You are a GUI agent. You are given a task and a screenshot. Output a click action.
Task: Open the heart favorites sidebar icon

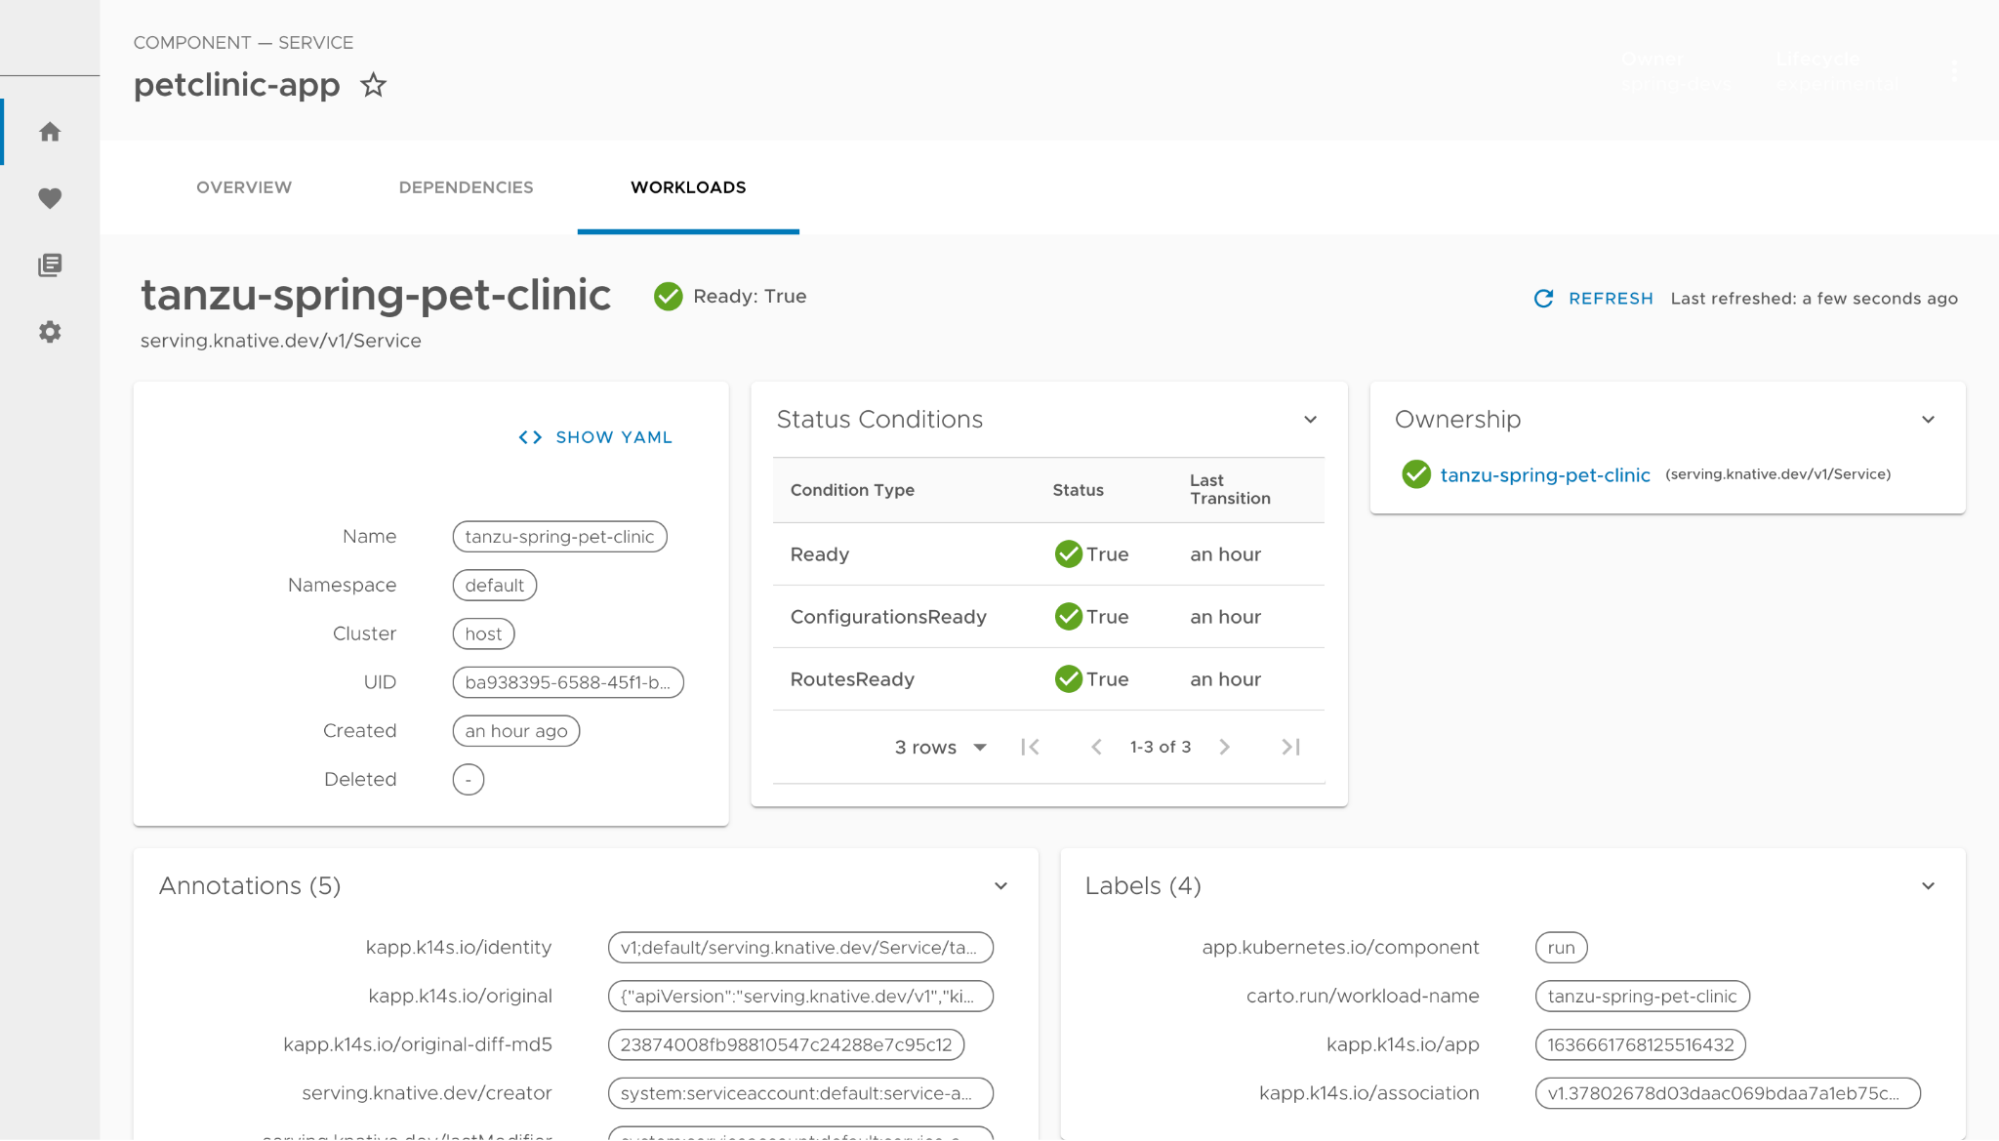point(50,198)
